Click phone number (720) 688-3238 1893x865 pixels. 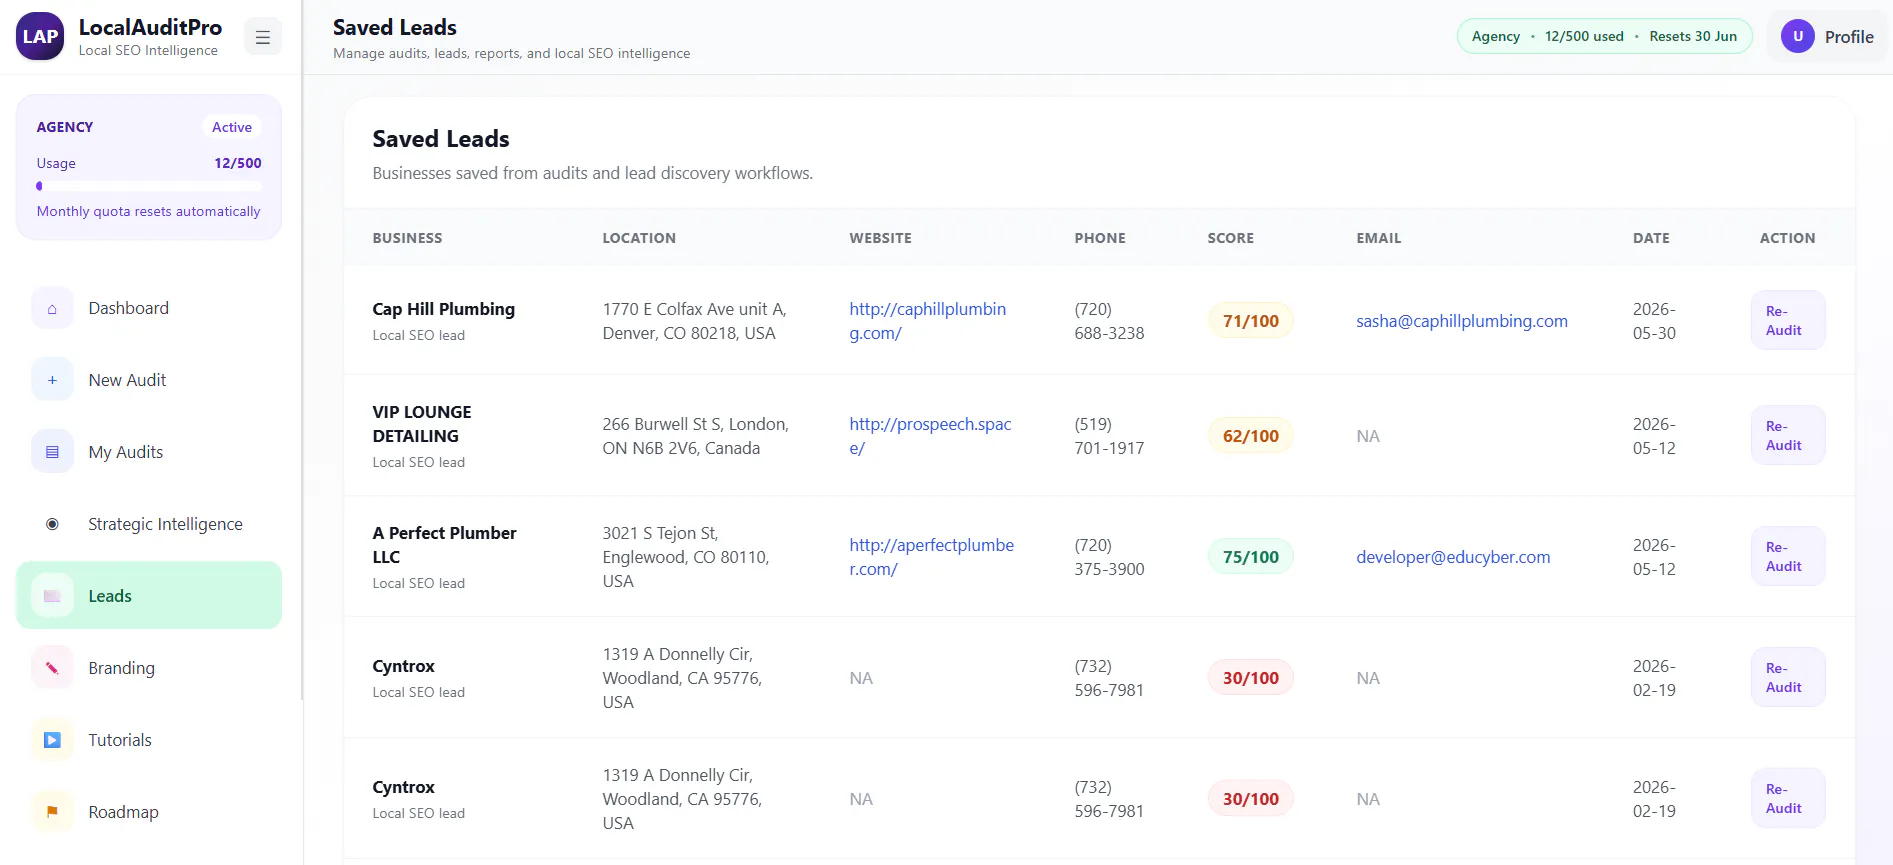coord(1109,321)
